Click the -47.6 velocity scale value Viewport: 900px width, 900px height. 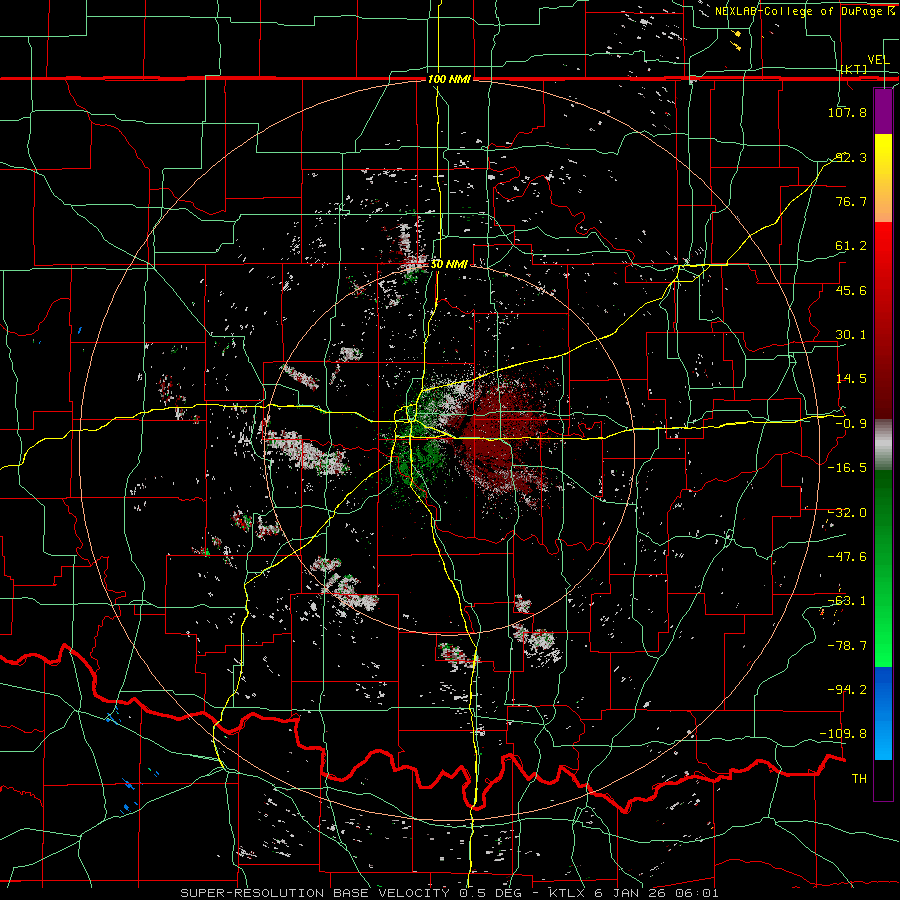[847, 557]
